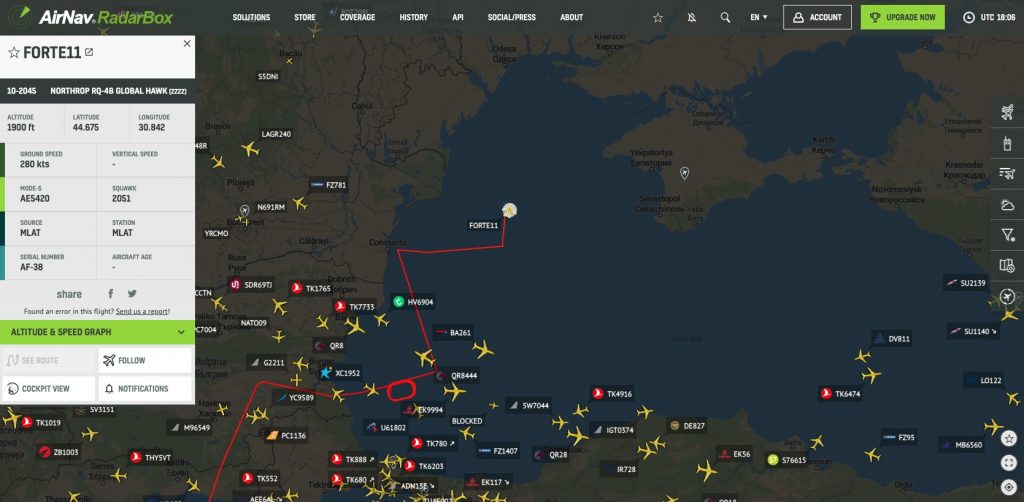Screen dimensions: 1024x502
Task: Select the TK4916 flight label
Action: [612, 394]
